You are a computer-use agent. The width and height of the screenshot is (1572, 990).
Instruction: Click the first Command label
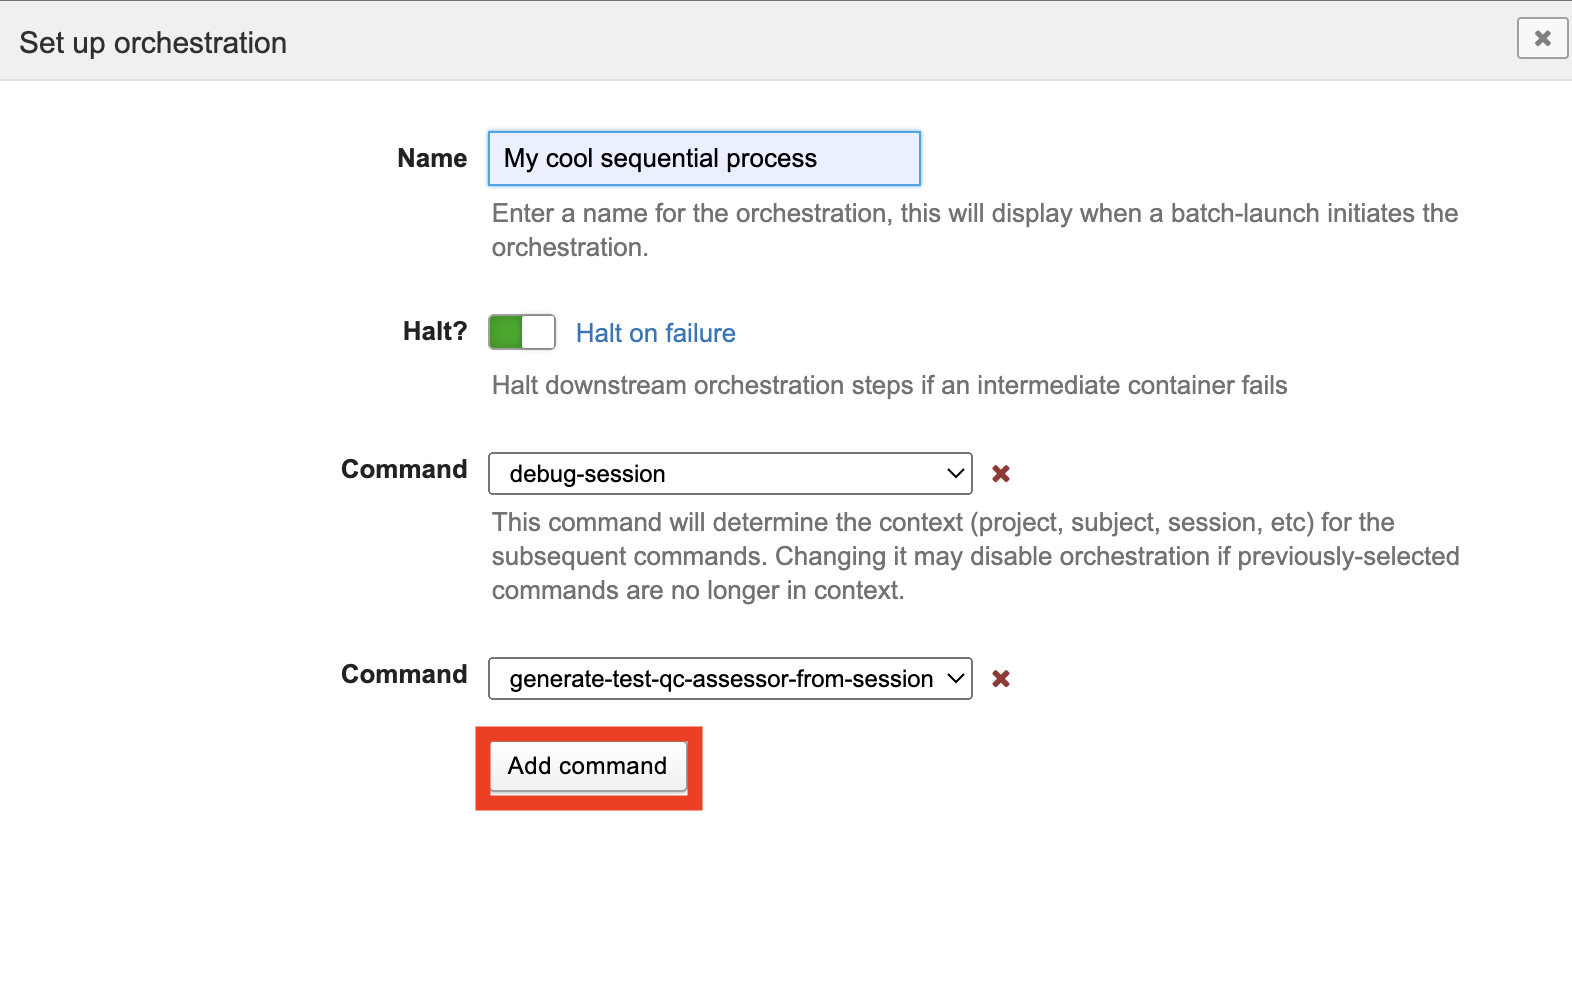[x=403, y=470]
